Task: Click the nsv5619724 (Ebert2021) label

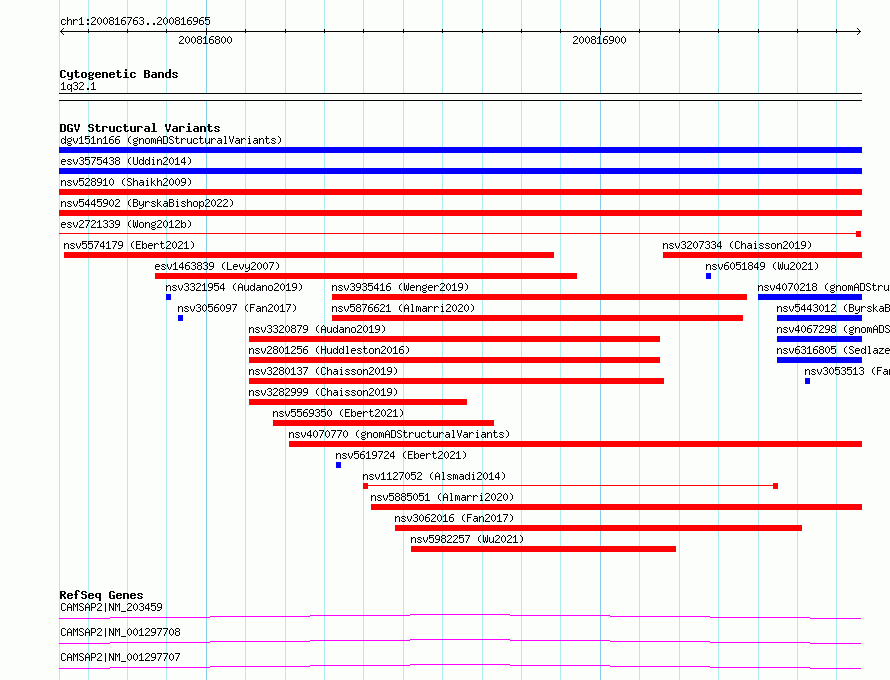Action: pyautogui.click(x=401, y=455)
